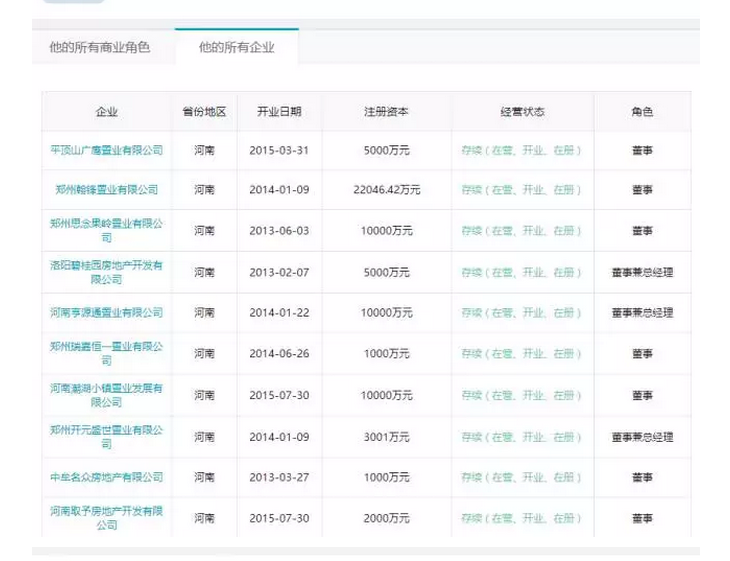
Task: Open the 河南取予房地产开发有限公司 link
Action: (106, 517)
